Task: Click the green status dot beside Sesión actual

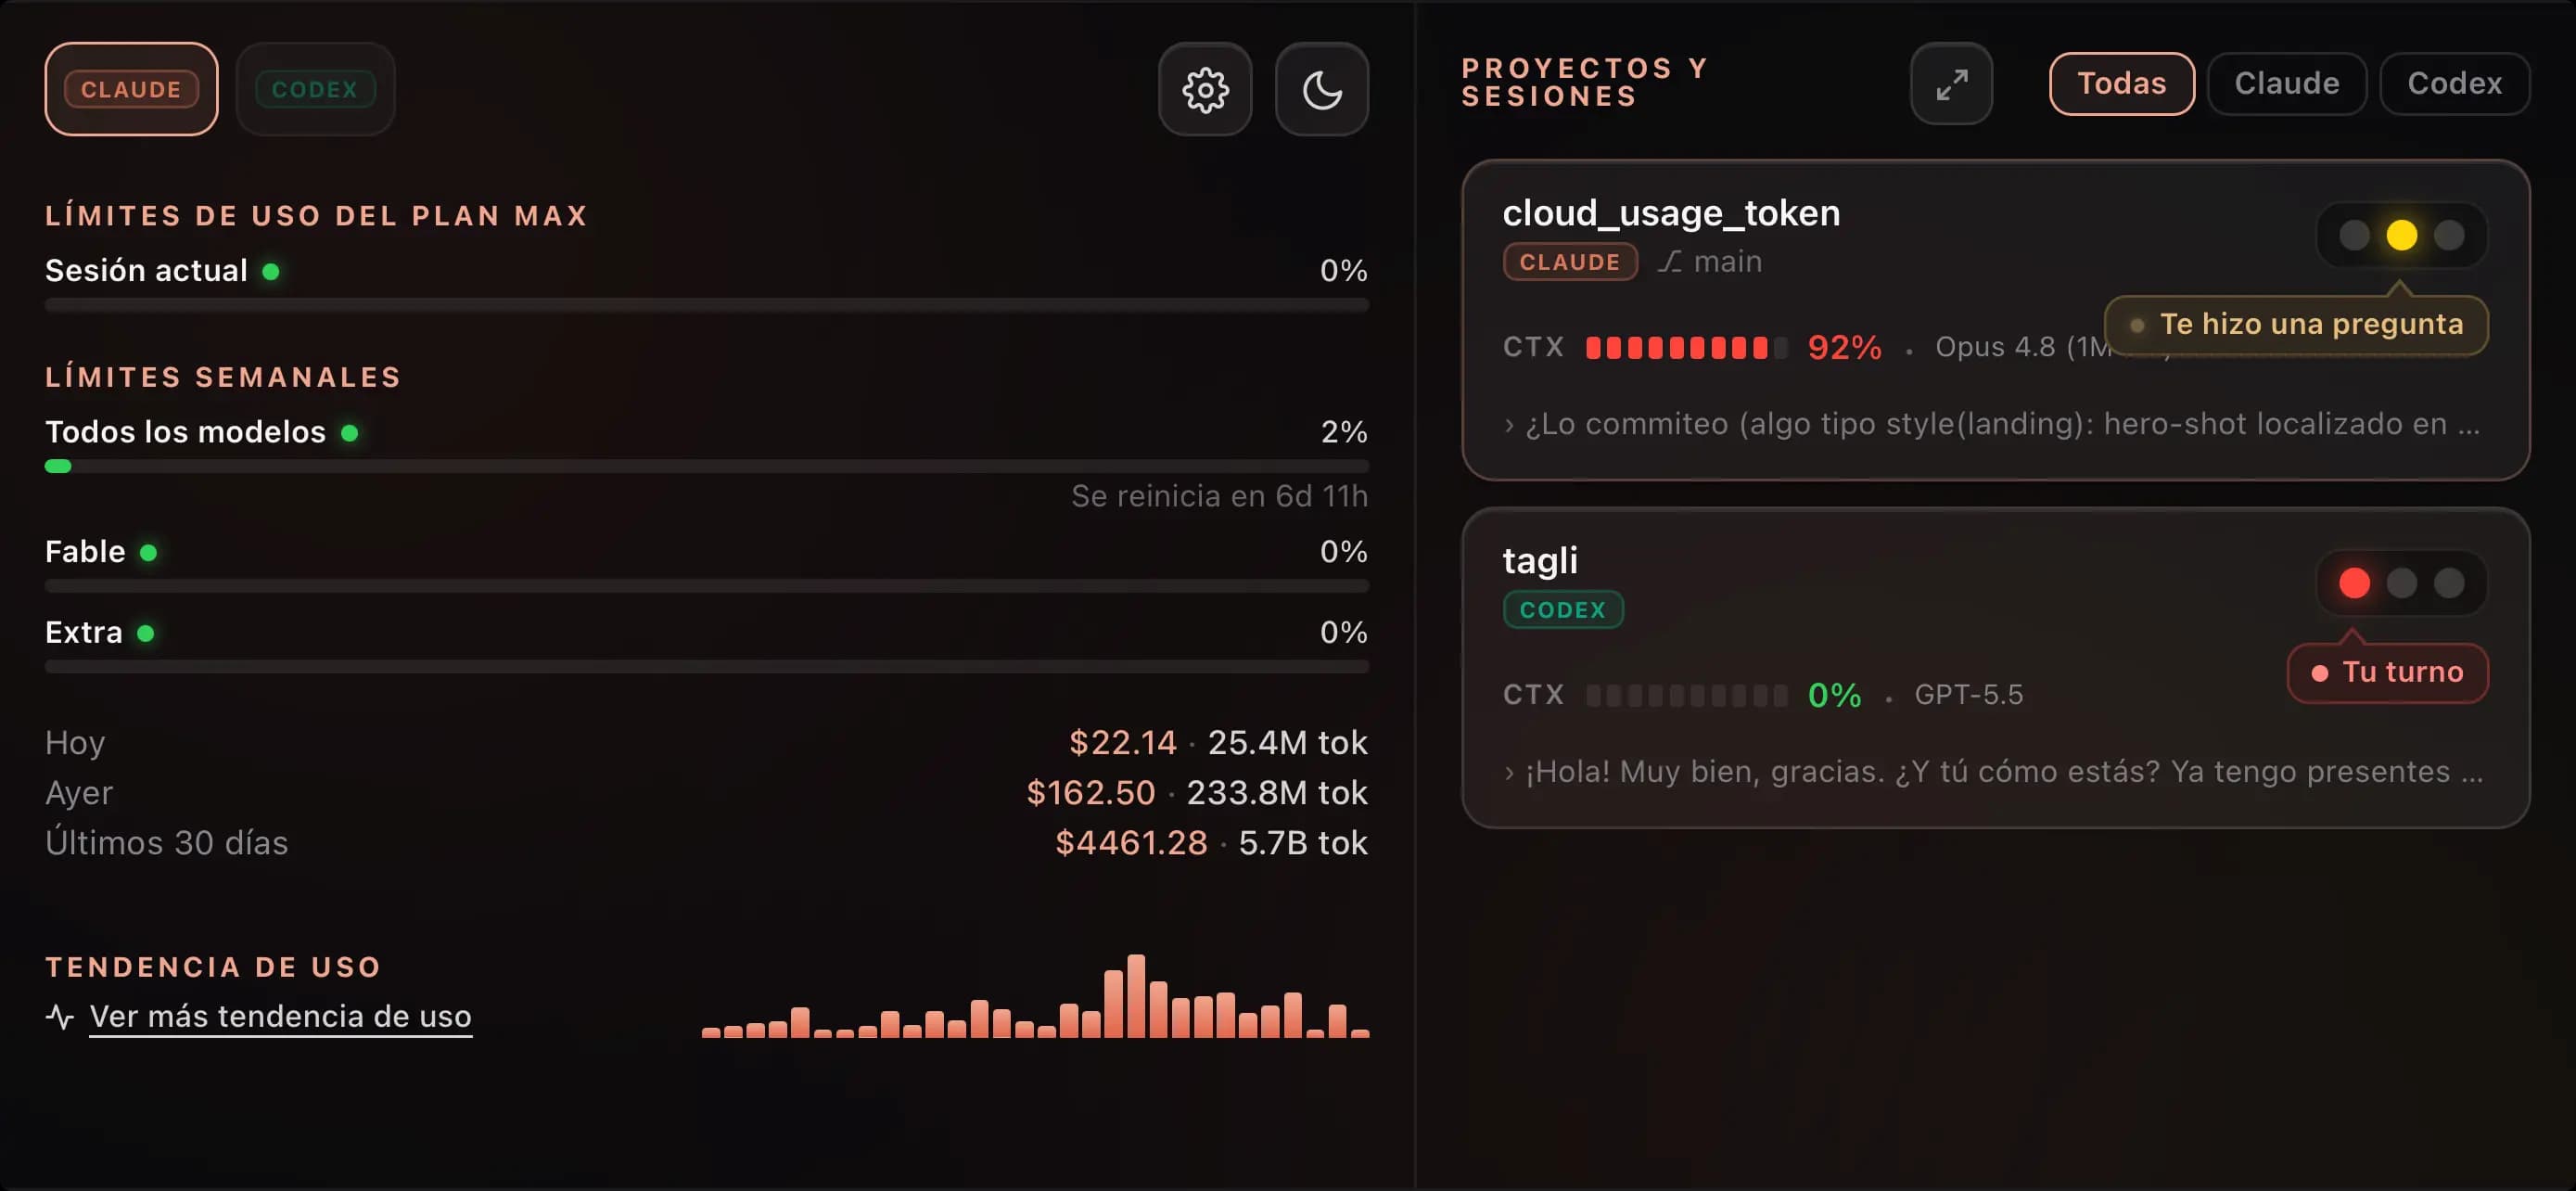Action: click(x=270, y=271)
